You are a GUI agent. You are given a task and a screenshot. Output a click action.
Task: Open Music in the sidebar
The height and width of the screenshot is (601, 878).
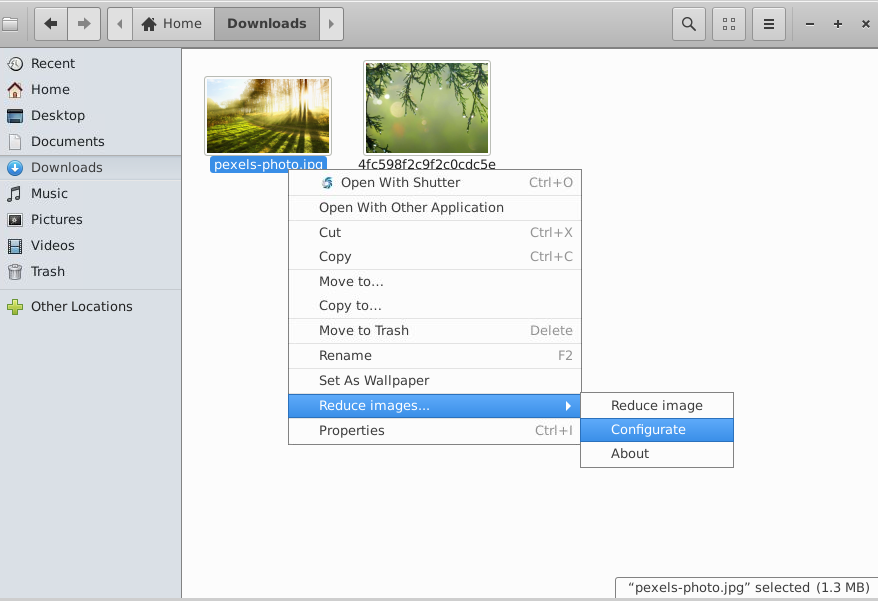click(90, 194)
